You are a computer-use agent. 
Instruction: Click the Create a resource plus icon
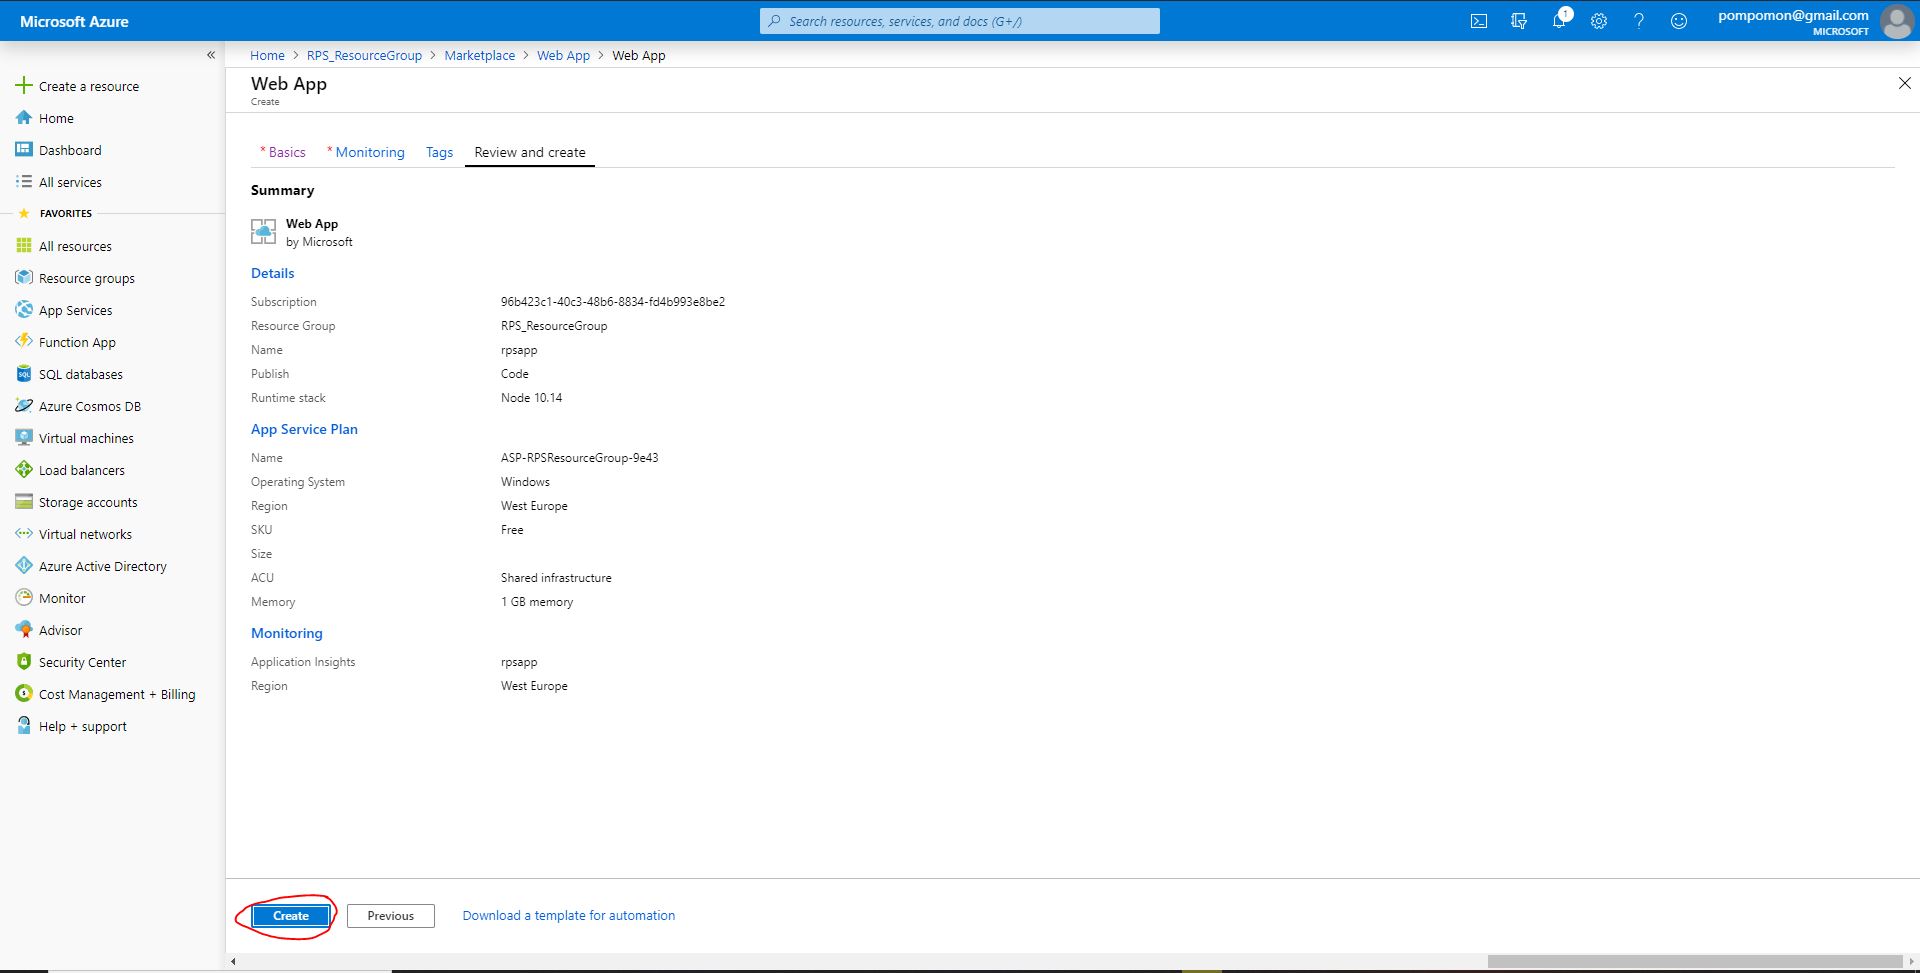pos(24,86)
